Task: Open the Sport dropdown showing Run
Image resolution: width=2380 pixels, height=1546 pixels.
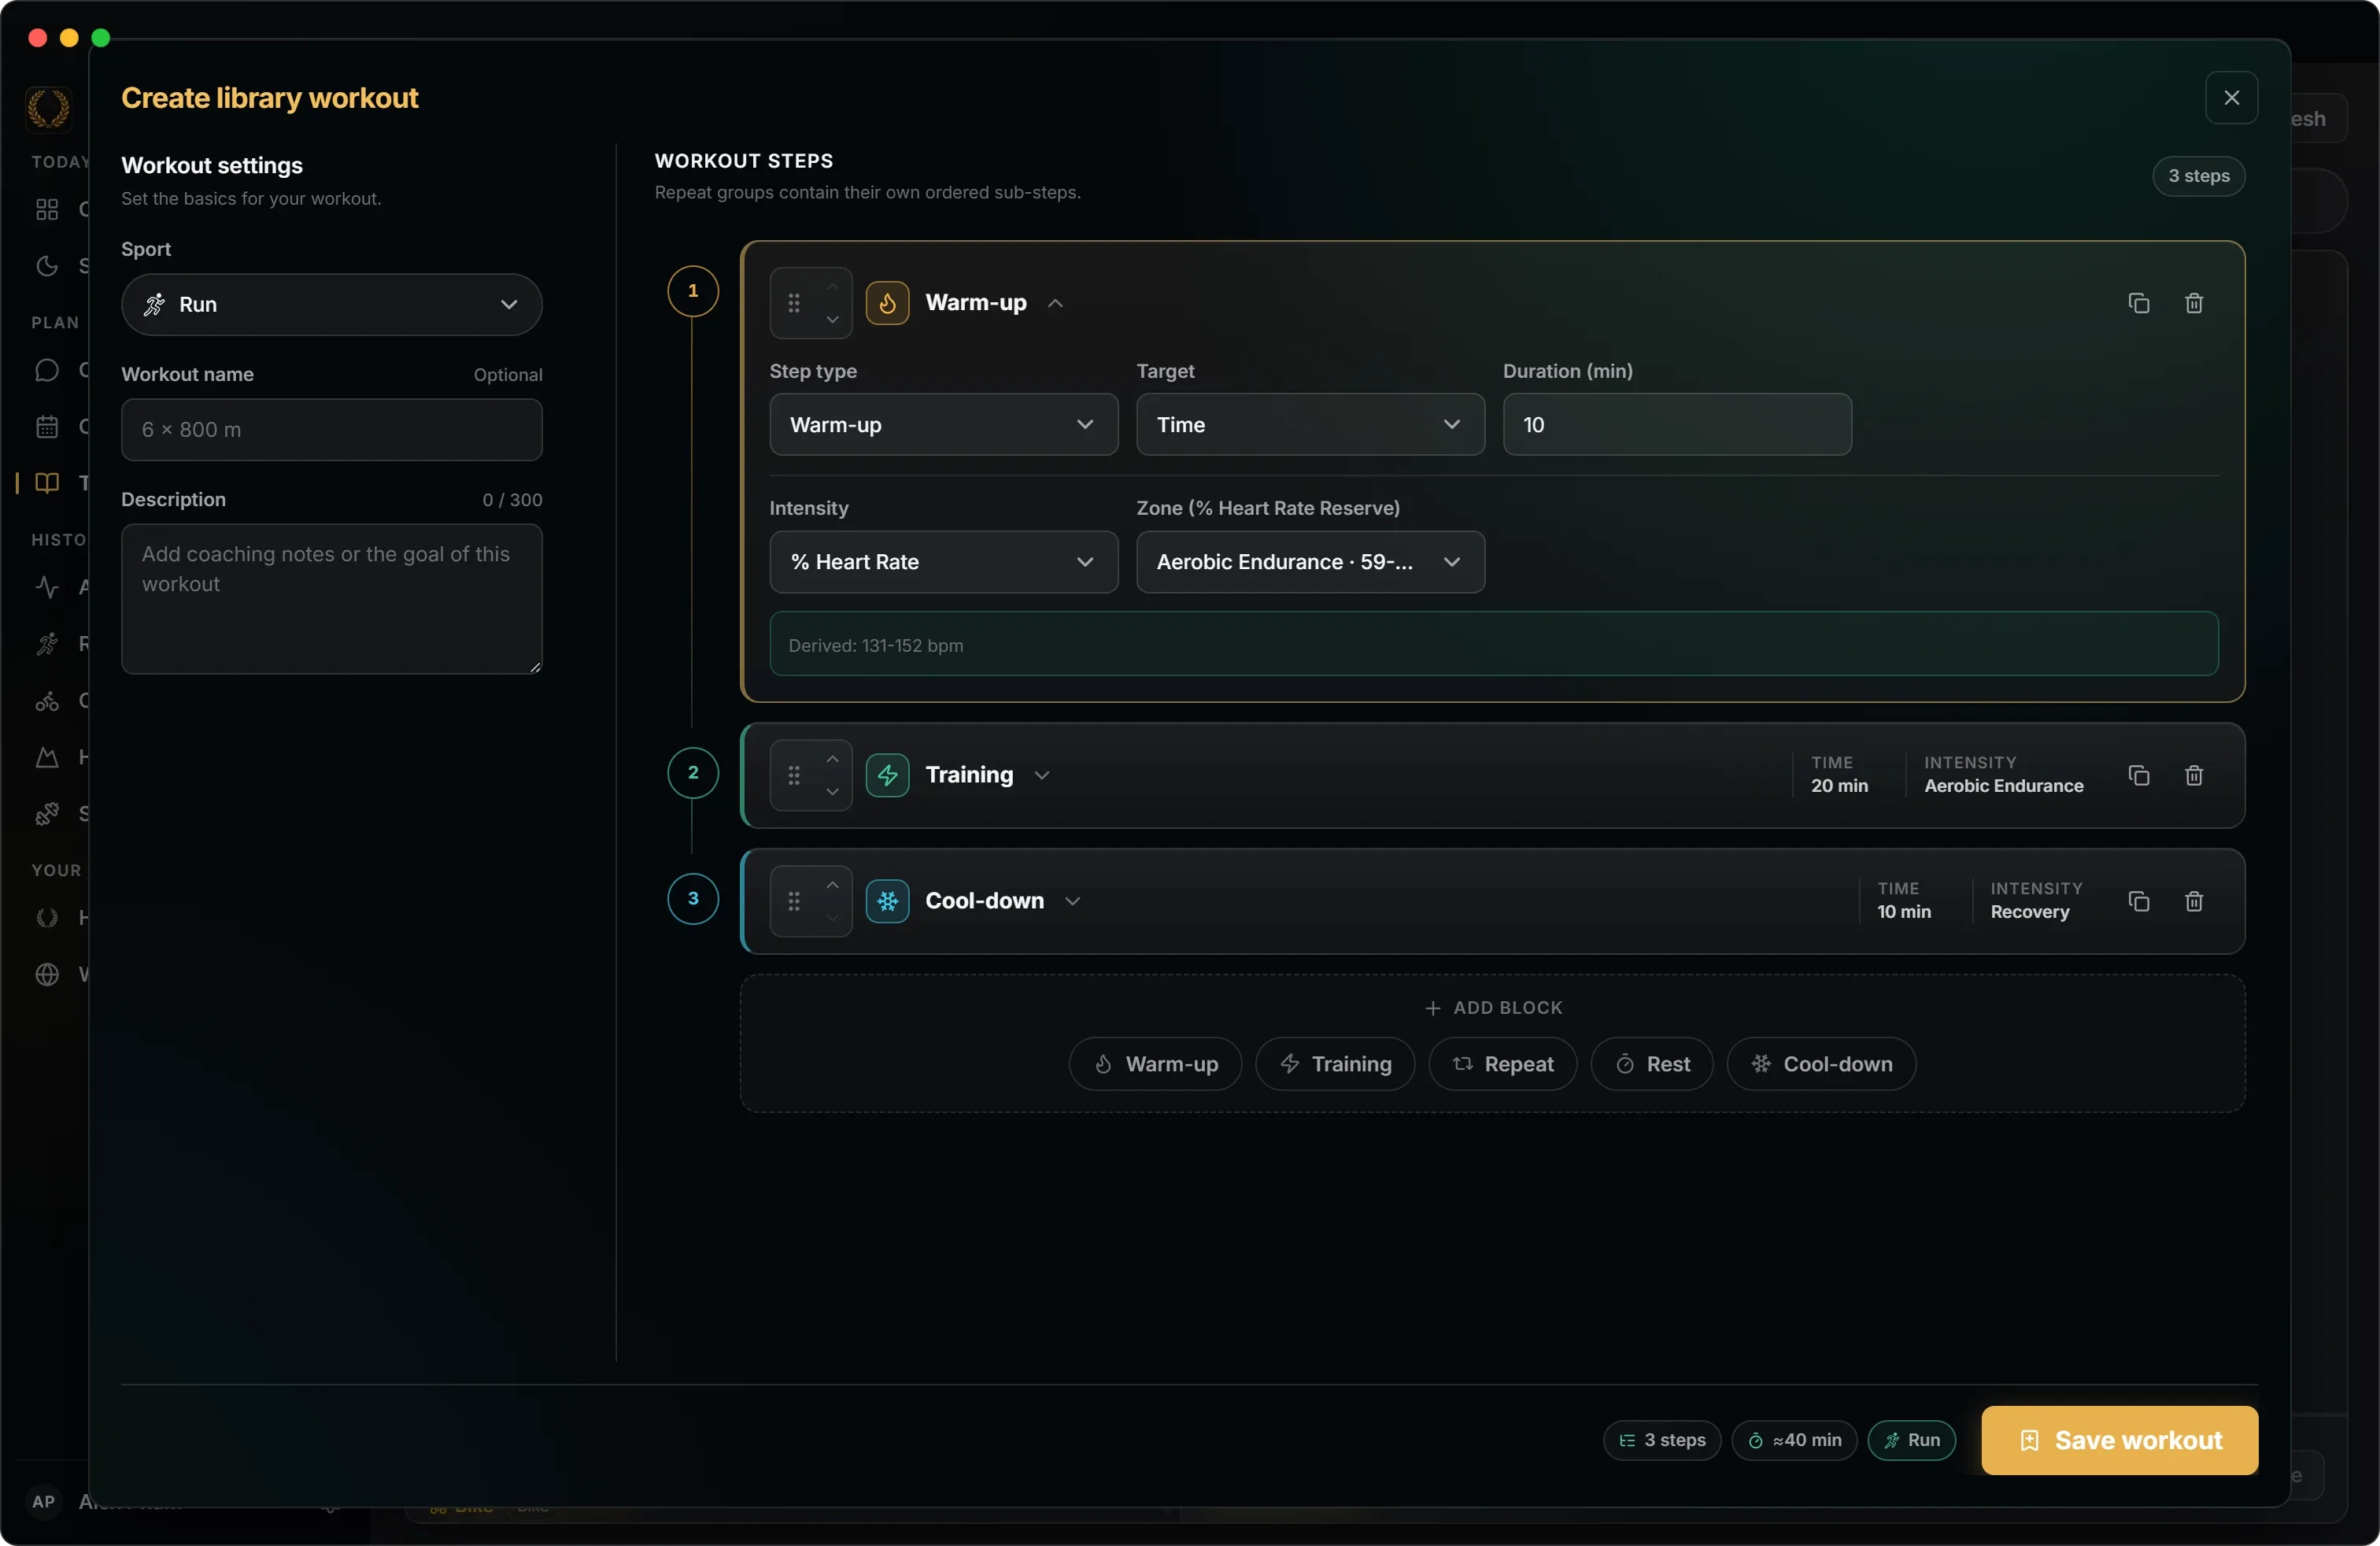Action: coord(331,304)
